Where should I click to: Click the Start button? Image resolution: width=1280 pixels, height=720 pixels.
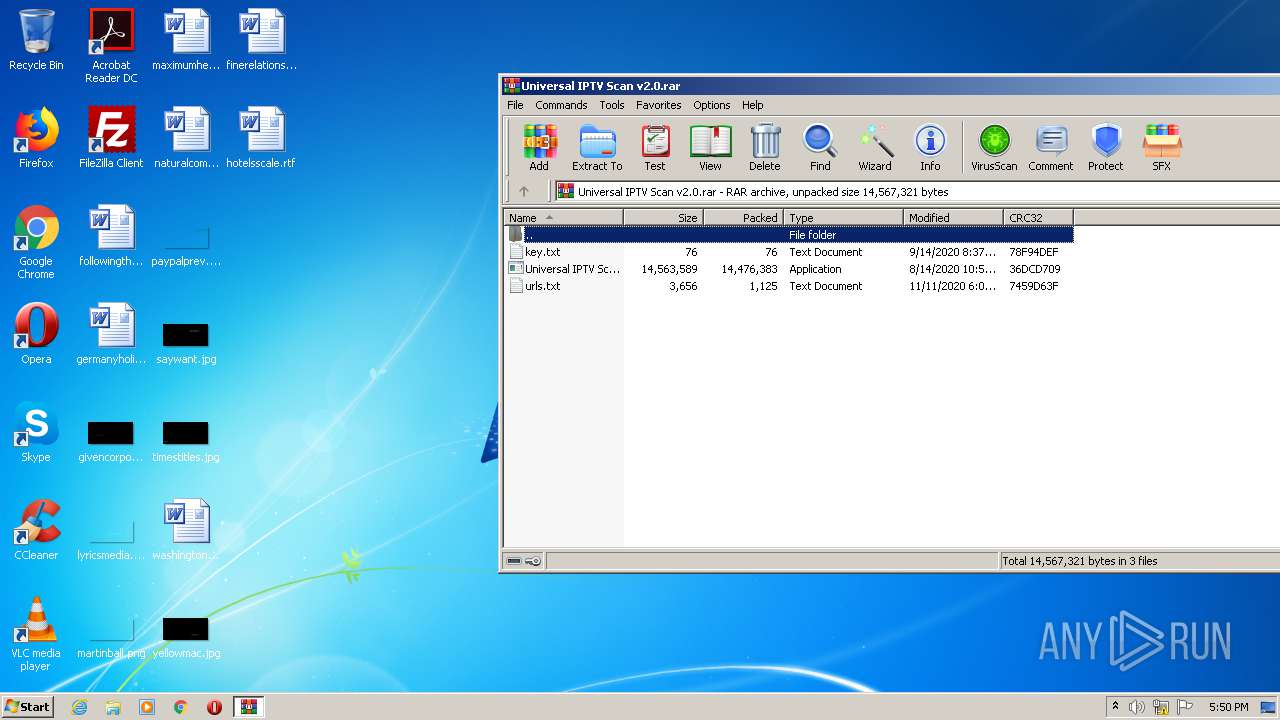[x=27, y=706]
